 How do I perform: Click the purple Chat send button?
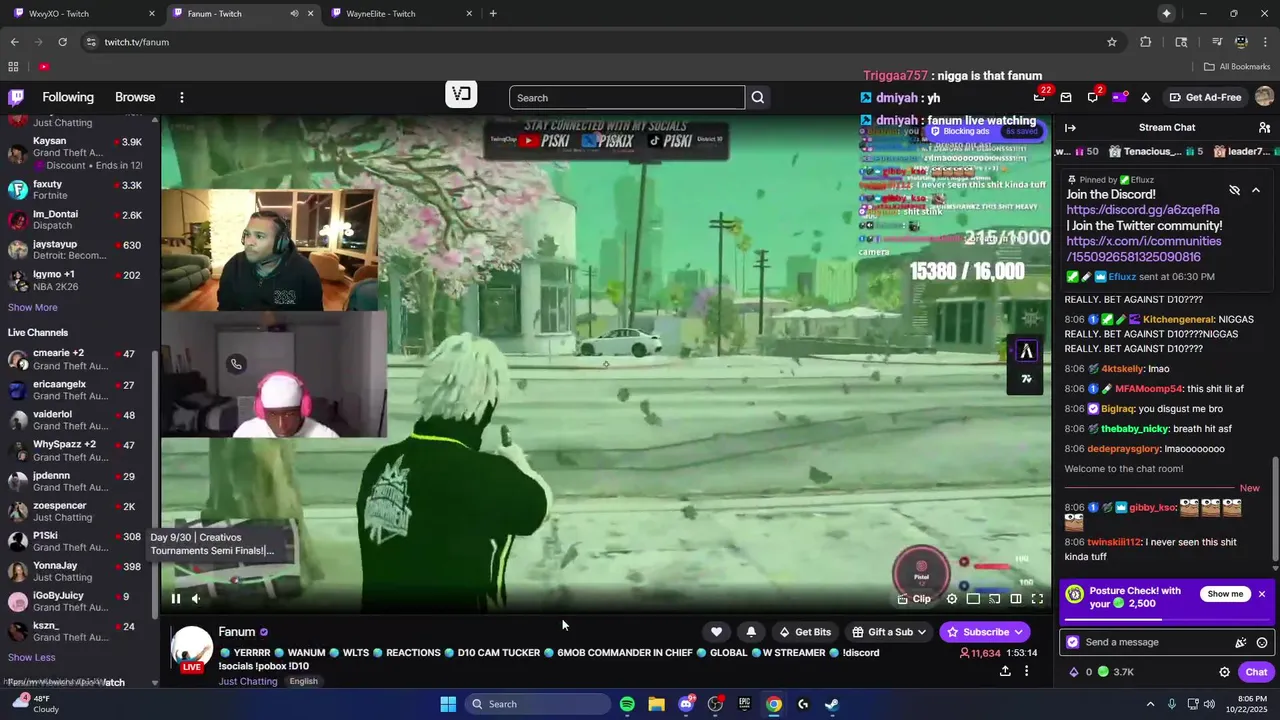click(1256, 672)
